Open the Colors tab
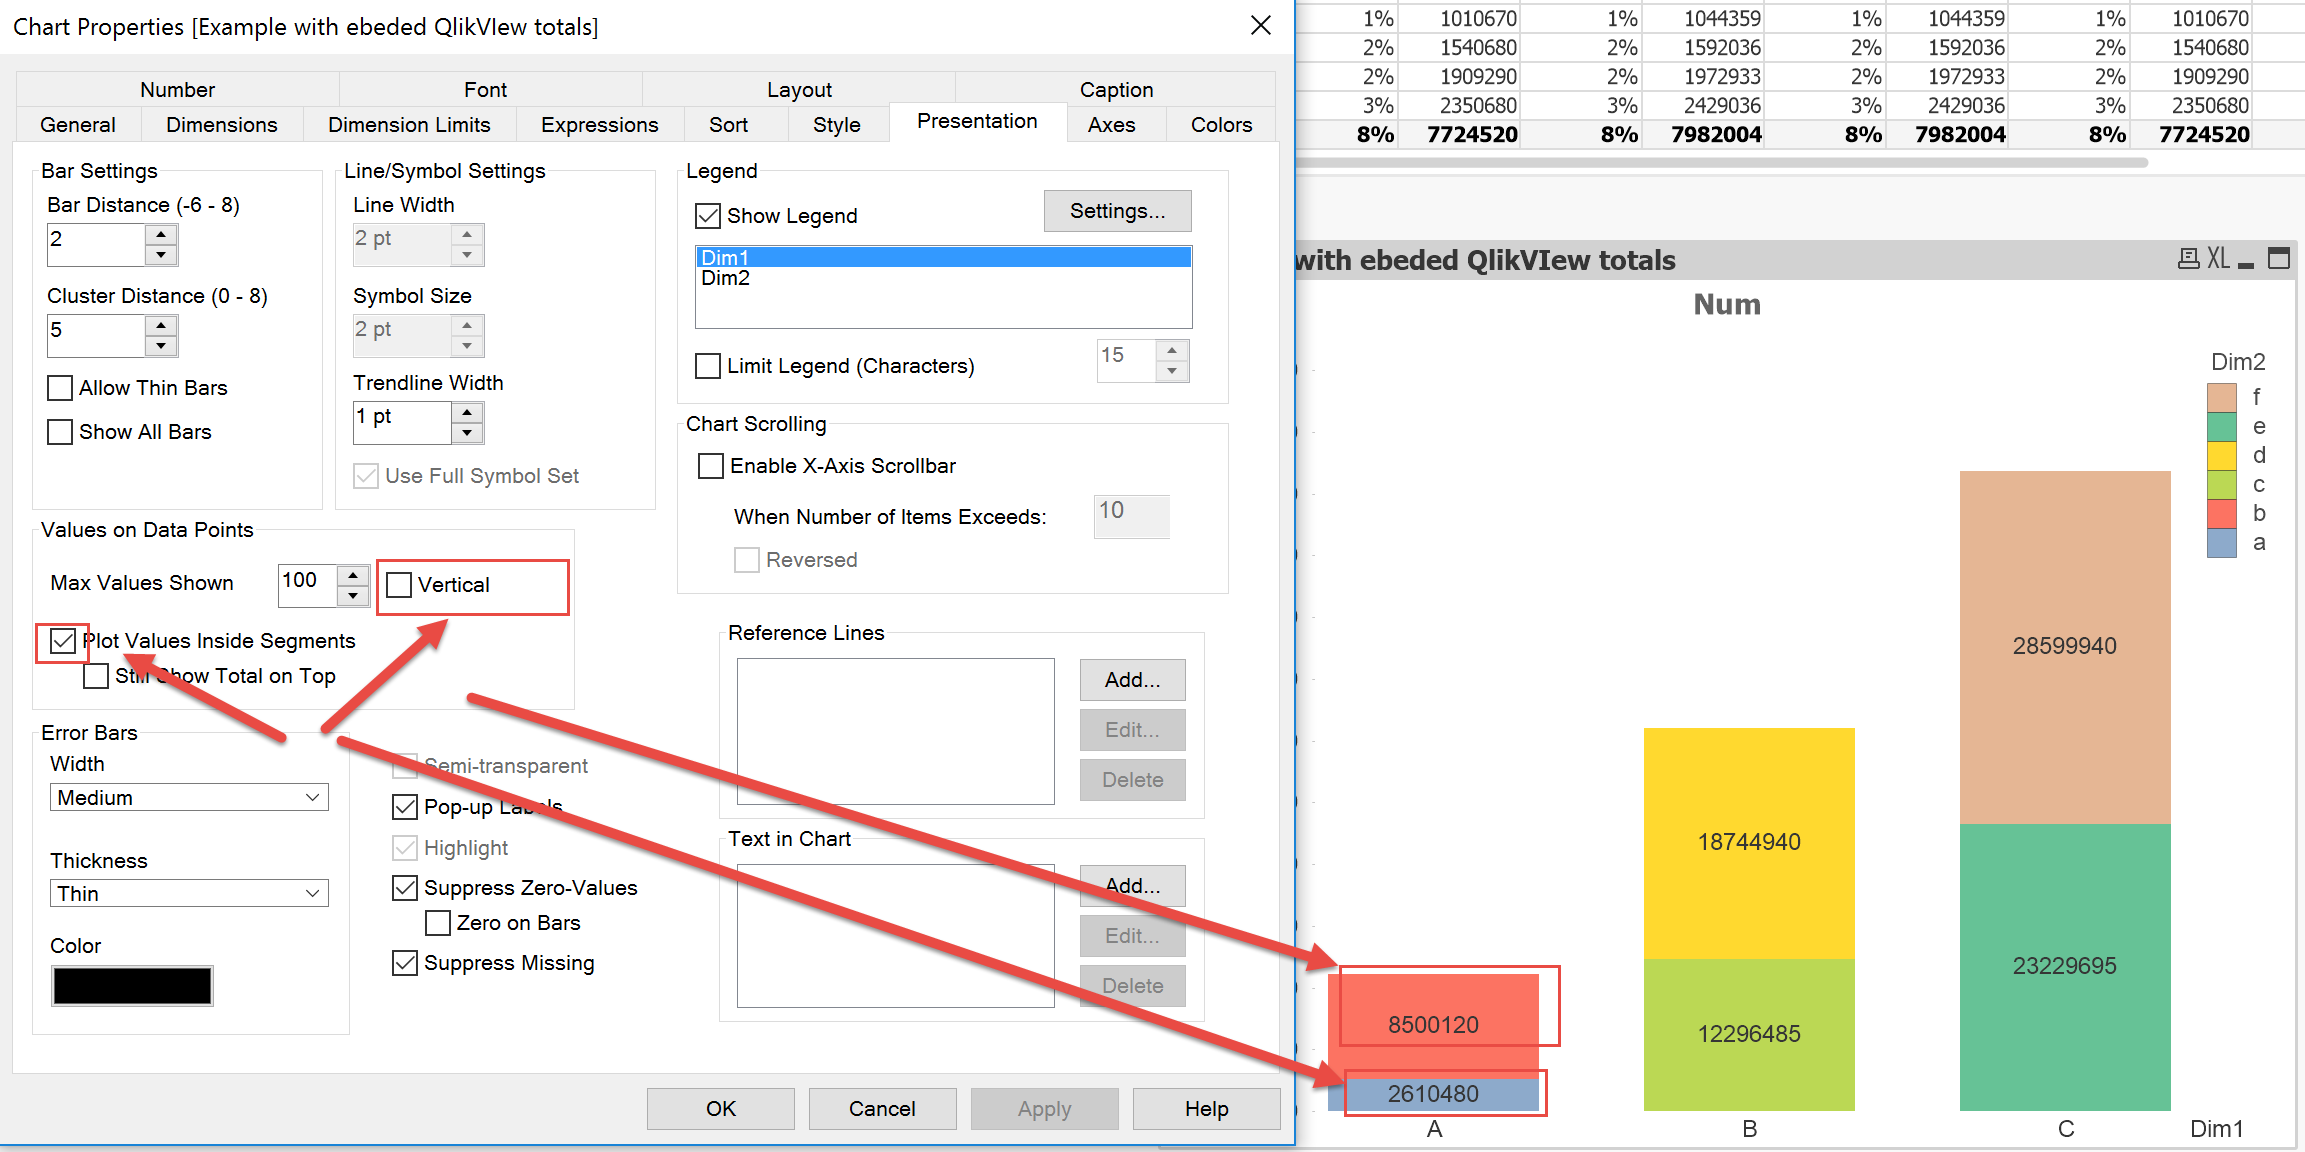This screenshot has height=1152, width=2305. click(x=1221, y=125)
